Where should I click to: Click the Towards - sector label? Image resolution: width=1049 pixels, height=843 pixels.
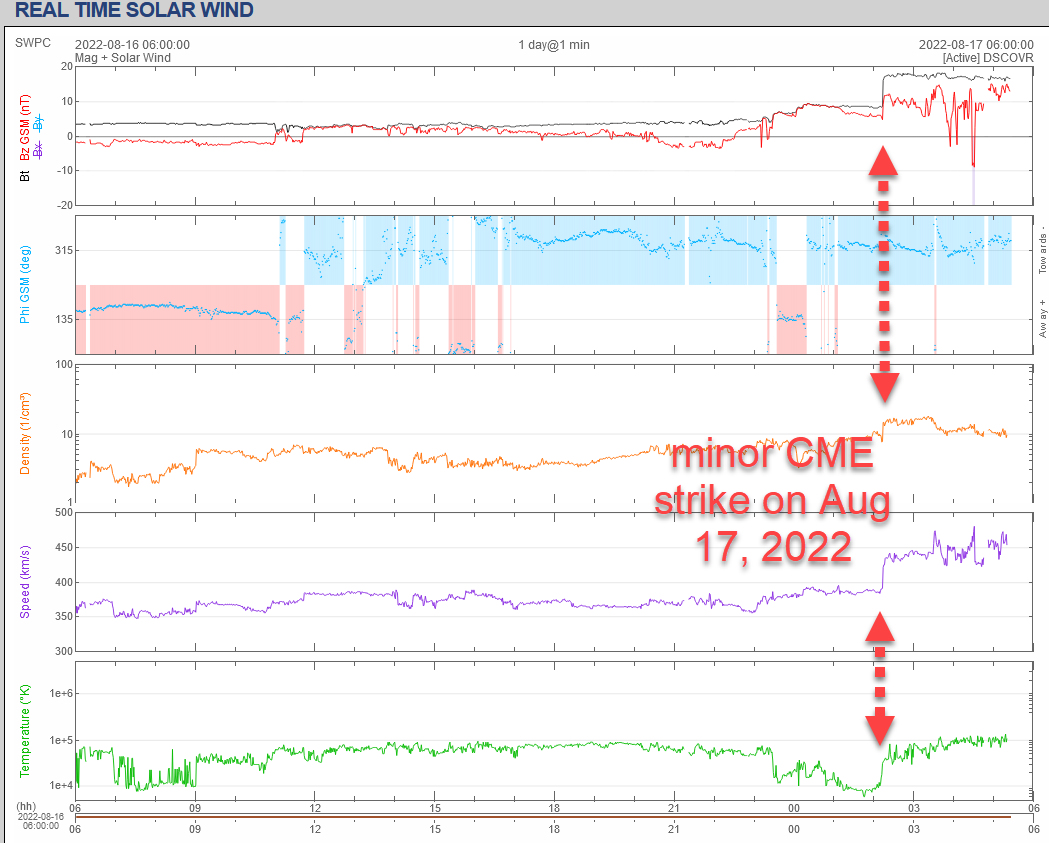click(x=1042, y=250)
